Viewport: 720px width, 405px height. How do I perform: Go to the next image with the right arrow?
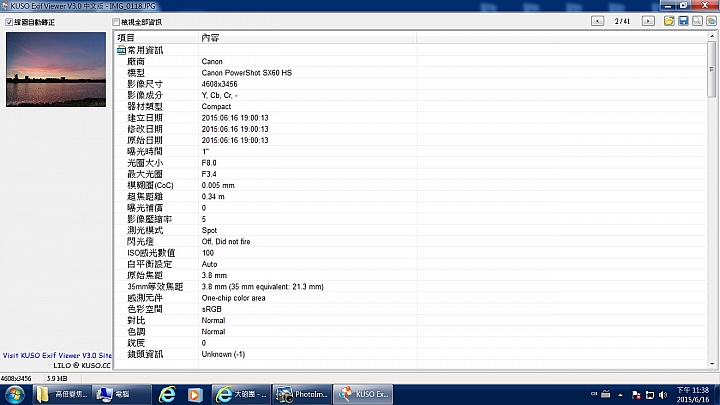(648, 21)
